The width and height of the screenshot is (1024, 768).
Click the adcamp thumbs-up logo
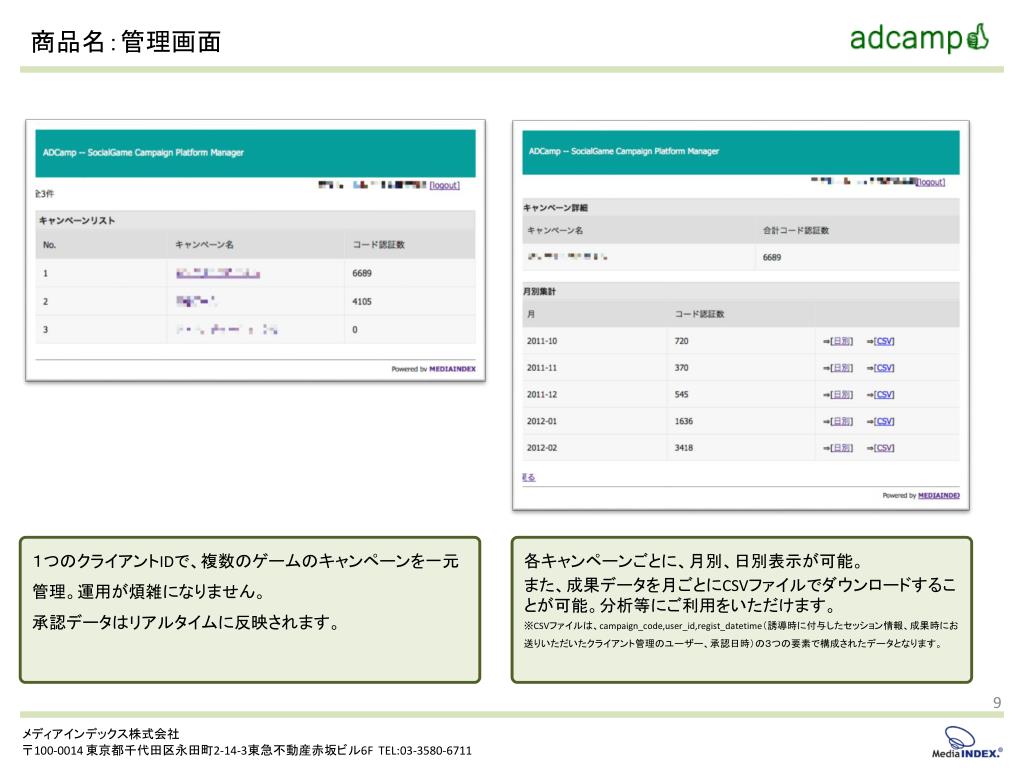click(919, 38)
